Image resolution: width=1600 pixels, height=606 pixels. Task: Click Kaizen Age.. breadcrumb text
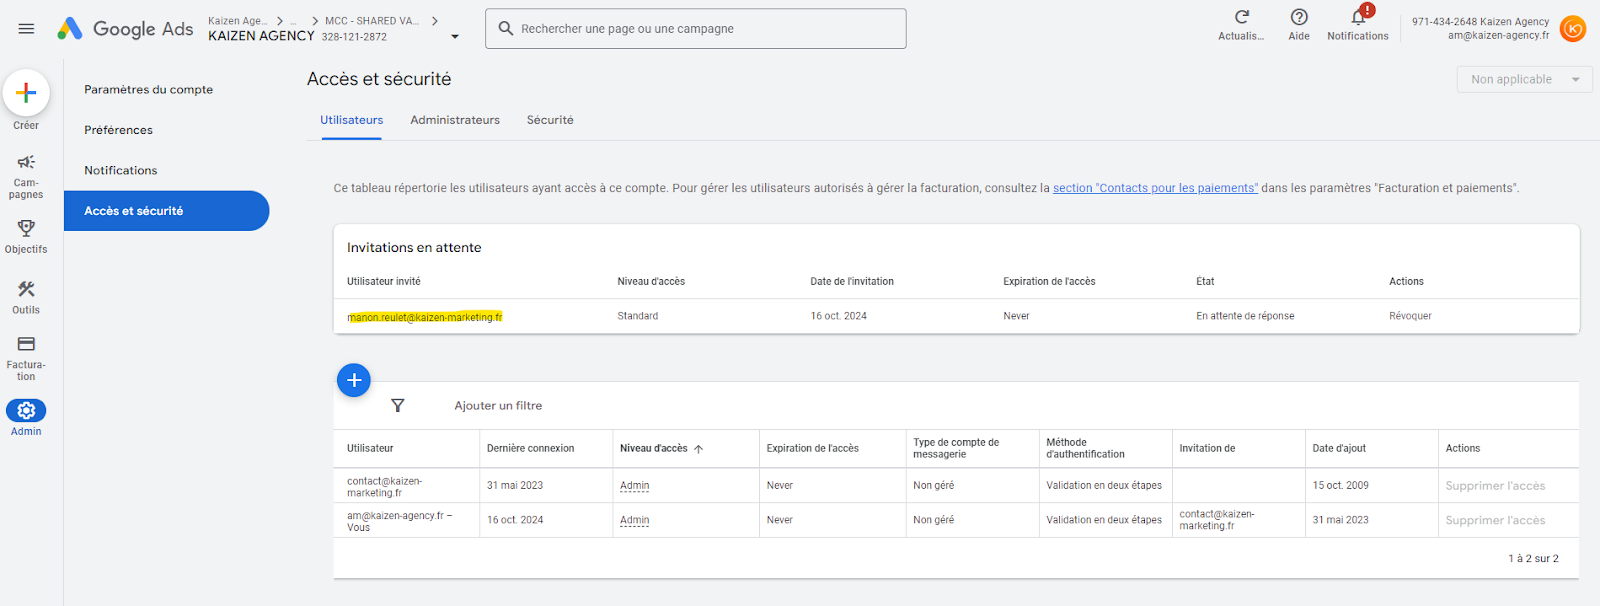(x=238, y=21)
